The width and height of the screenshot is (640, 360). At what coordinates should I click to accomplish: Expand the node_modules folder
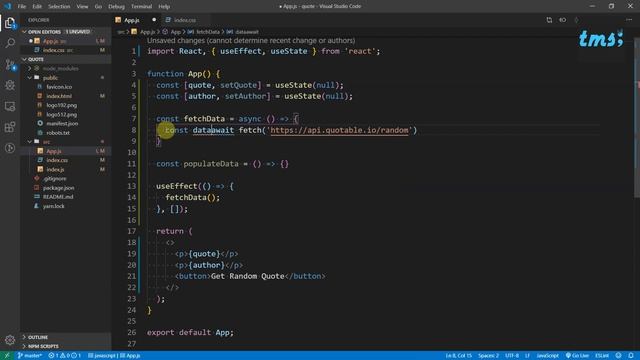(65, 68)
